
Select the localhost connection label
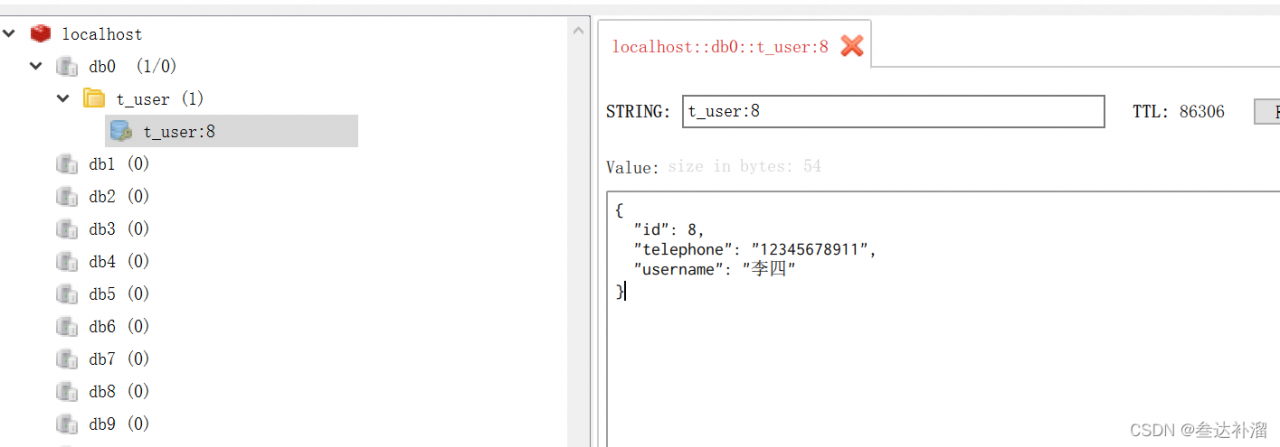102,34
